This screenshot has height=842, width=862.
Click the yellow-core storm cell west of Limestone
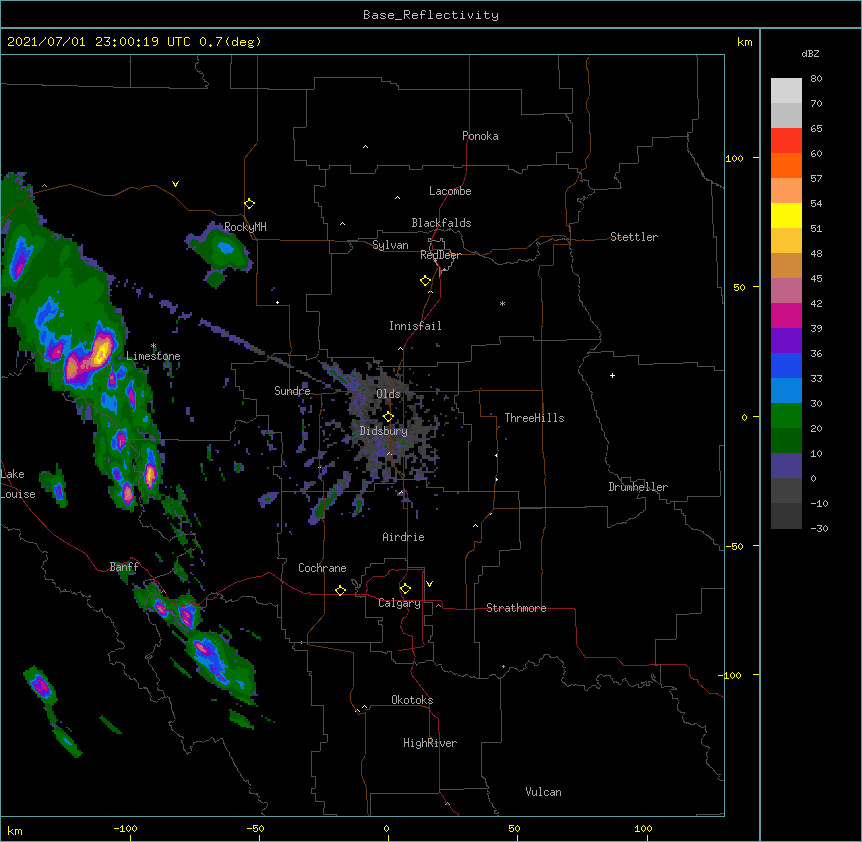tap(101, 351)
